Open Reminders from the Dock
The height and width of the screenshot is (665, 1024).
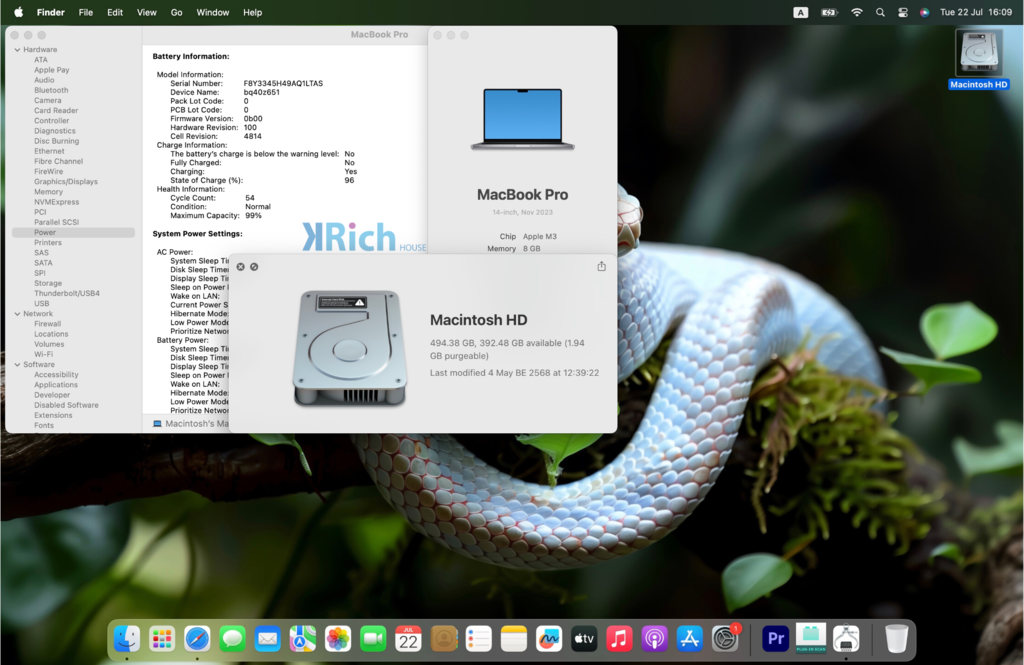pos(479,638)
